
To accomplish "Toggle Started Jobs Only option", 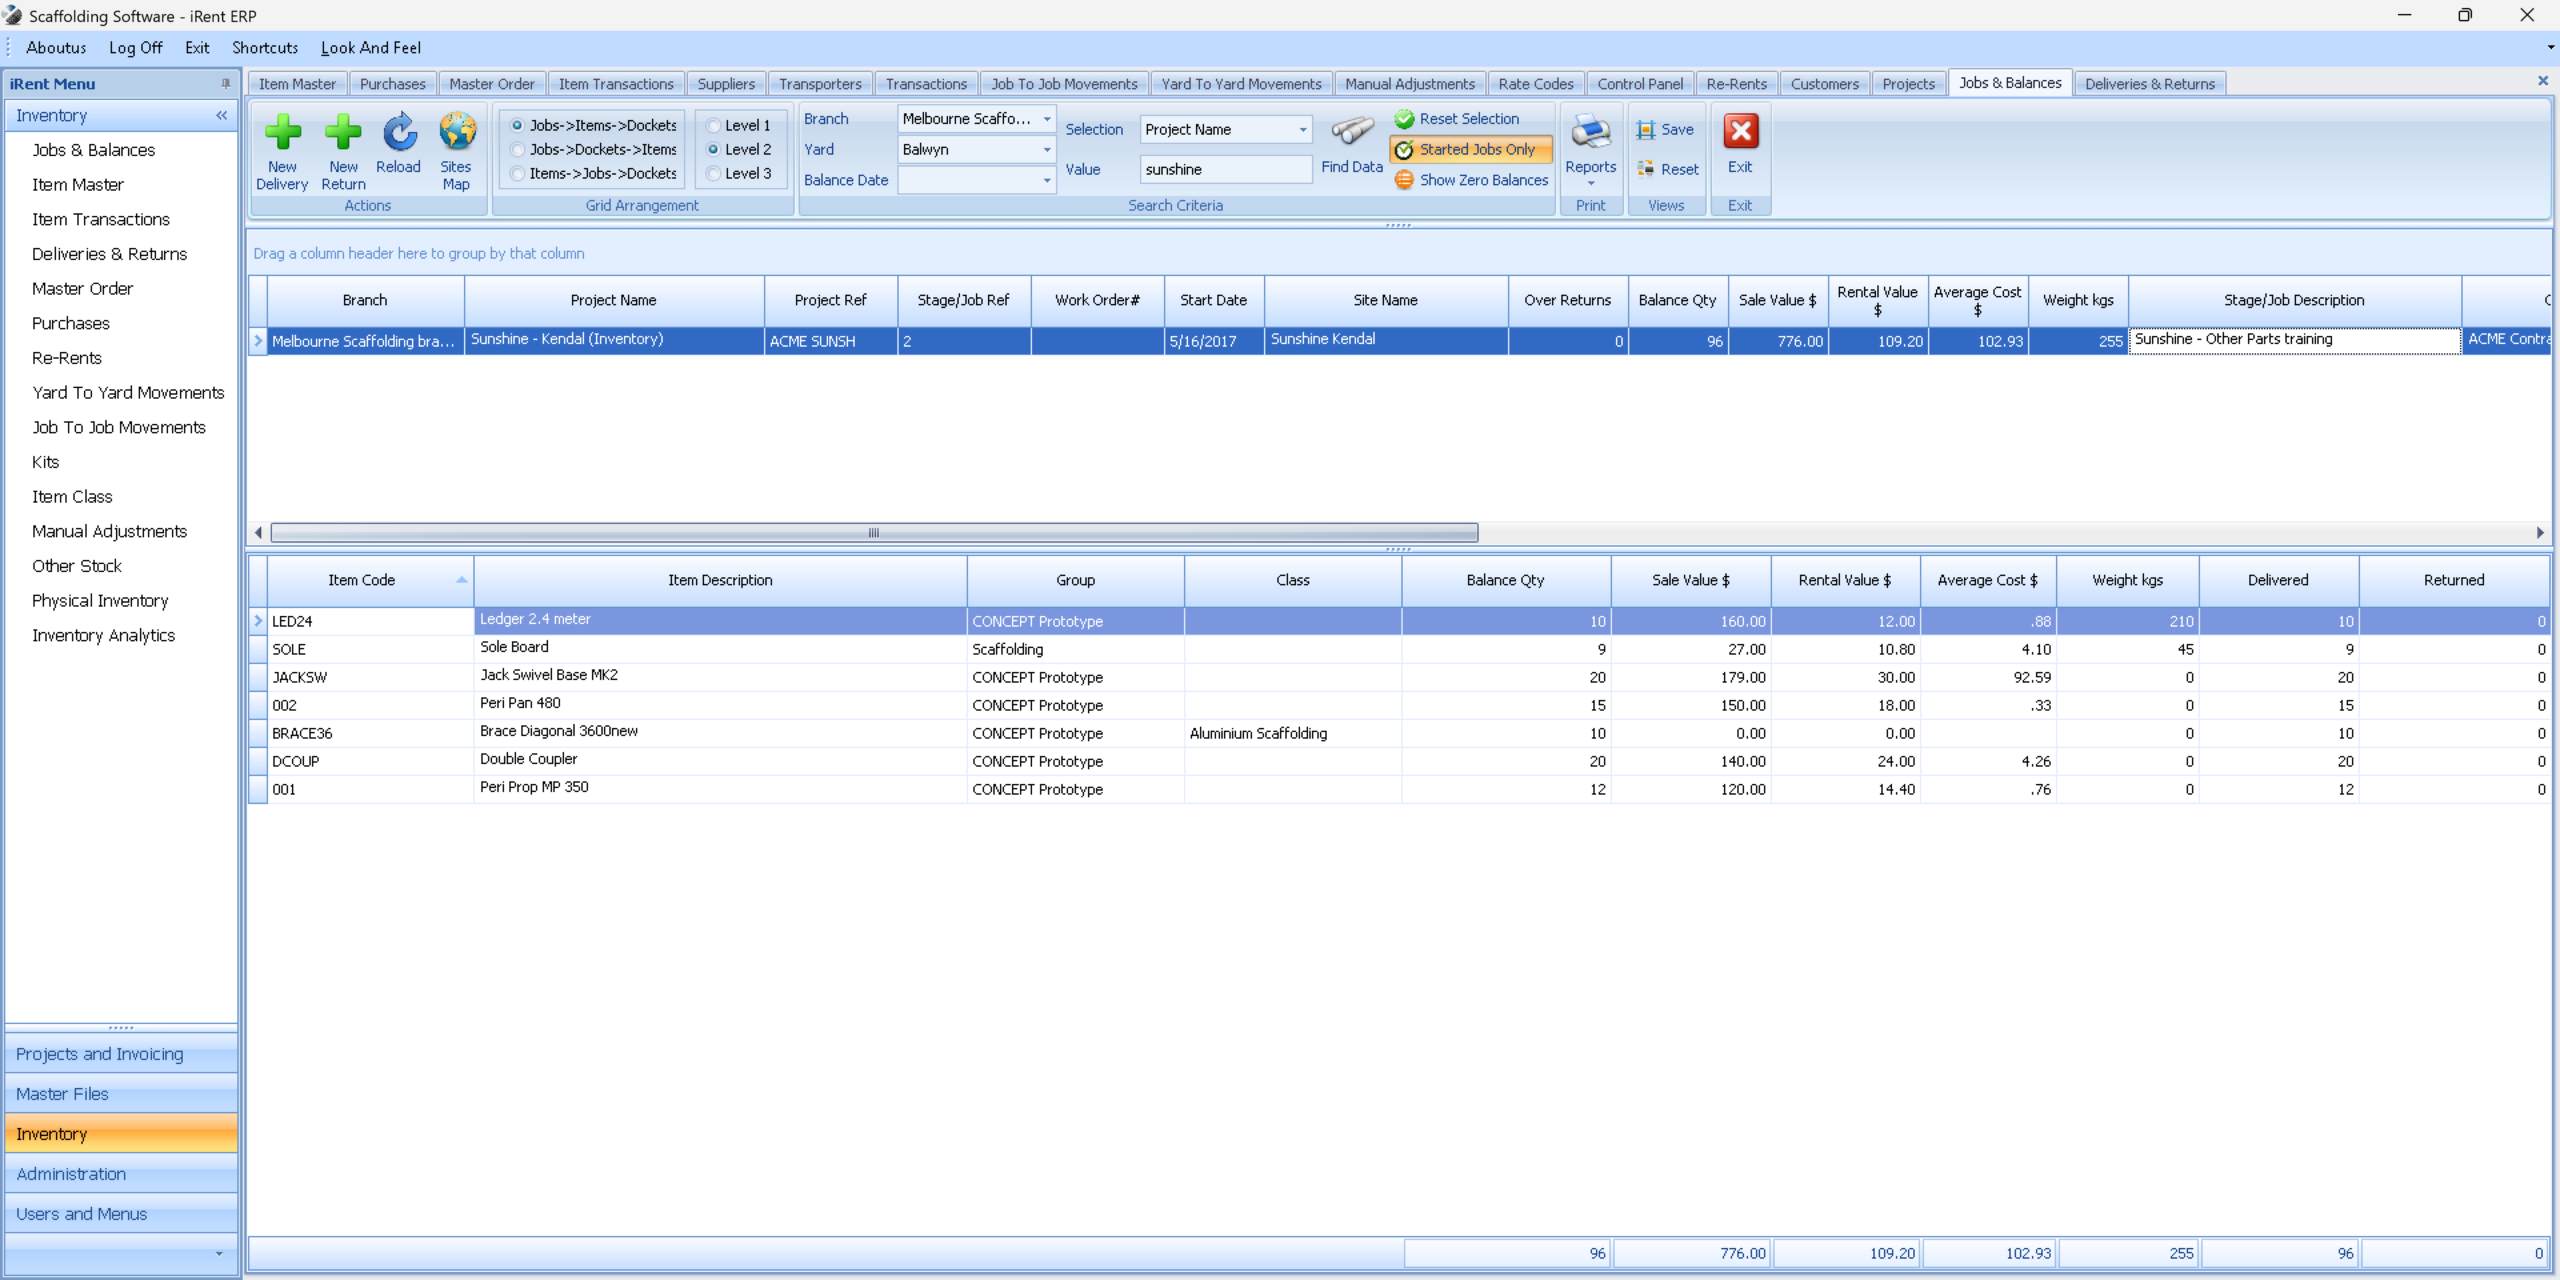I will pos(1470,150).
